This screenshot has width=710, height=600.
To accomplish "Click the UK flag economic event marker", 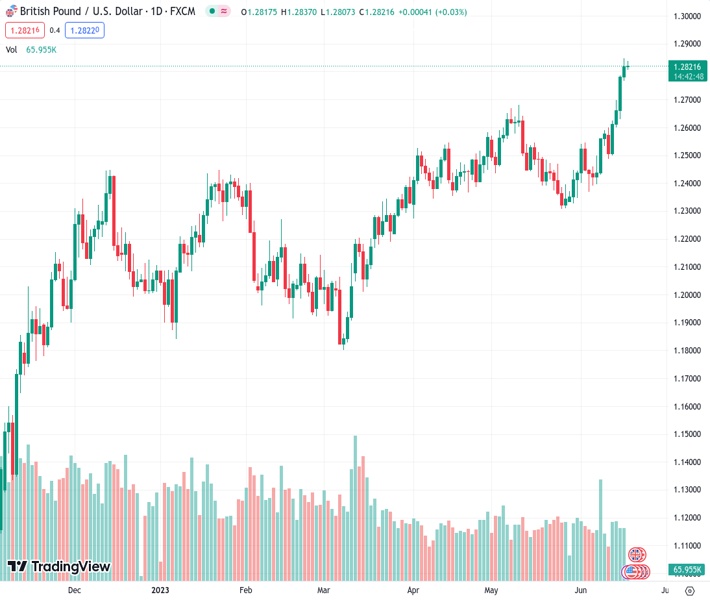I will point(636,554).
